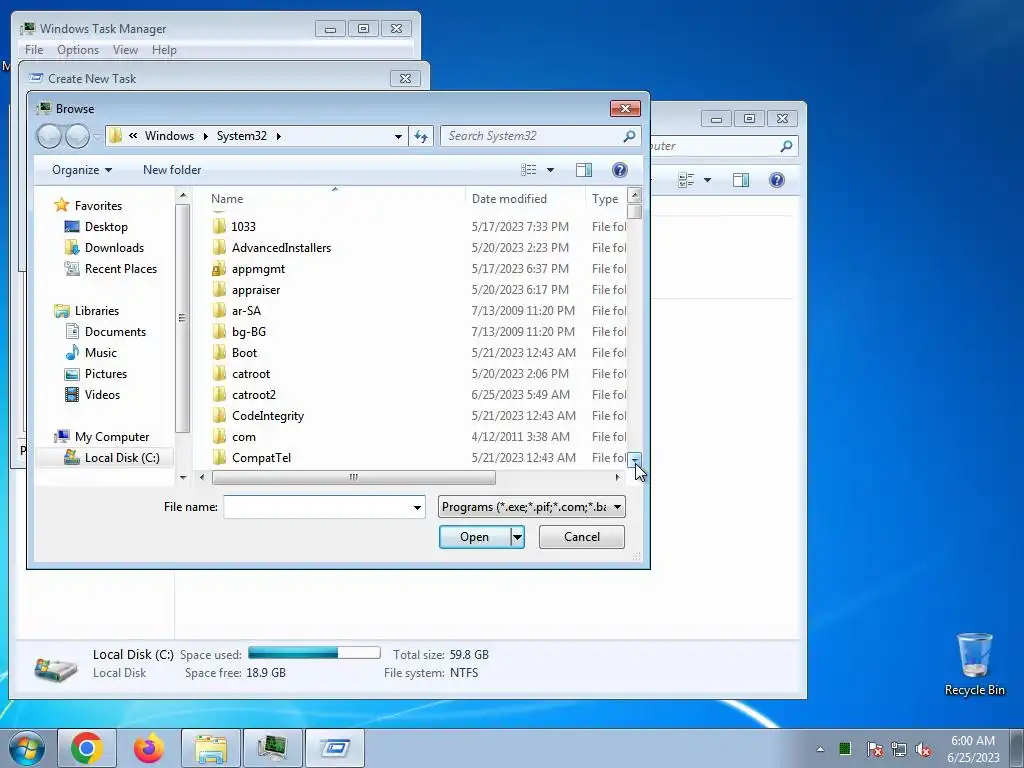1024x768 pixels.
Task: Open Downloads in Favorites
Action: click(x=114, y=248)
